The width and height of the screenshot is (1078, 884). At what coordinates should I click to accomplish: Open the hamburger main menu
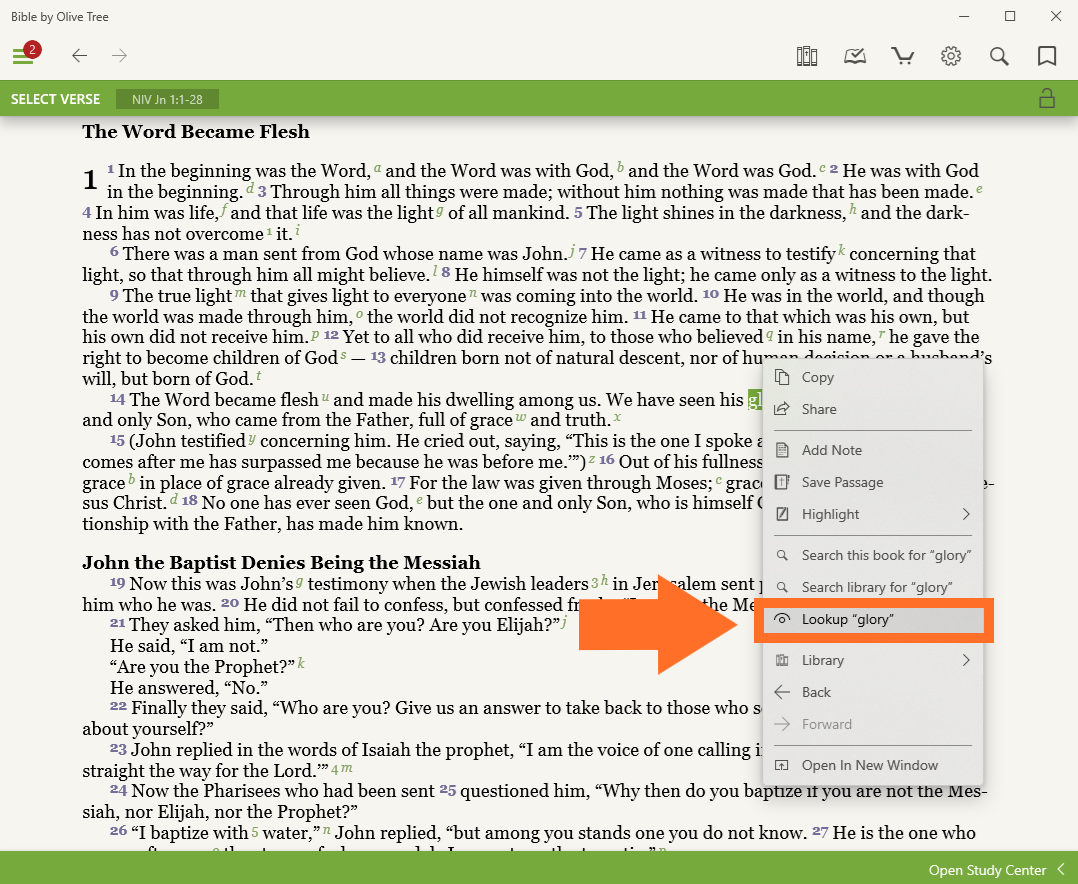click(23, 56)
